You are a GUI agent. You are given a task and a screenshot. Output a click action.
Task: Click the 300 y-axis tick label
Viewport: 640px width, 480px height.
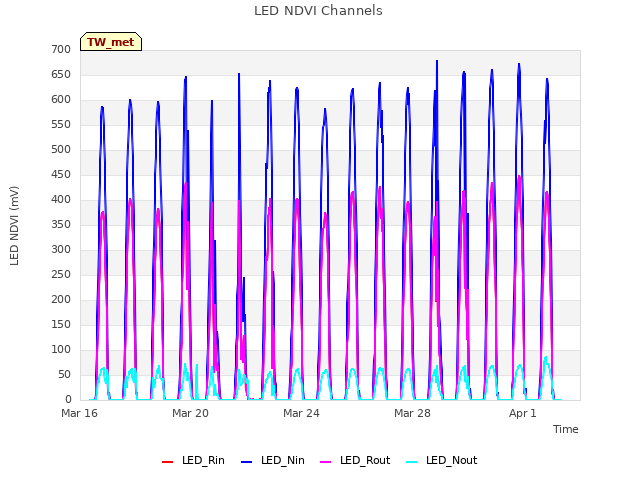[61, 249]
